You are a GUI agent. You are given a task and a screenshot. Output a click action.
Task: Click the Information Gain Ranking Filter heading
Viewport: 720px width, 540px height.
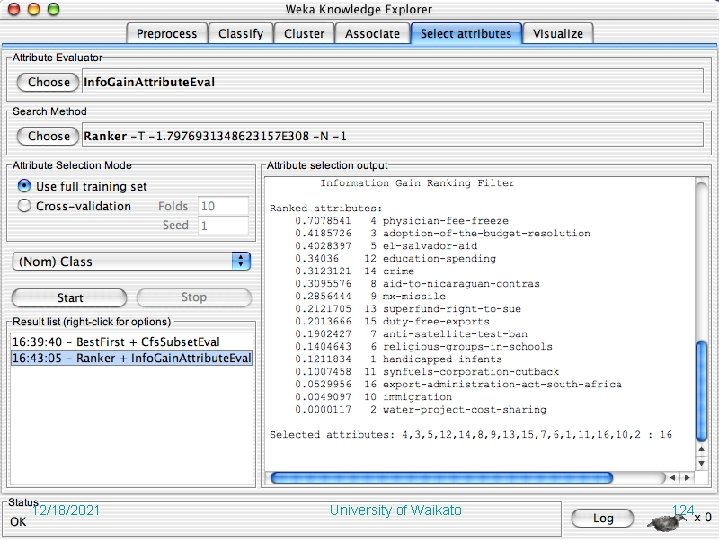(x=417, y=183)
